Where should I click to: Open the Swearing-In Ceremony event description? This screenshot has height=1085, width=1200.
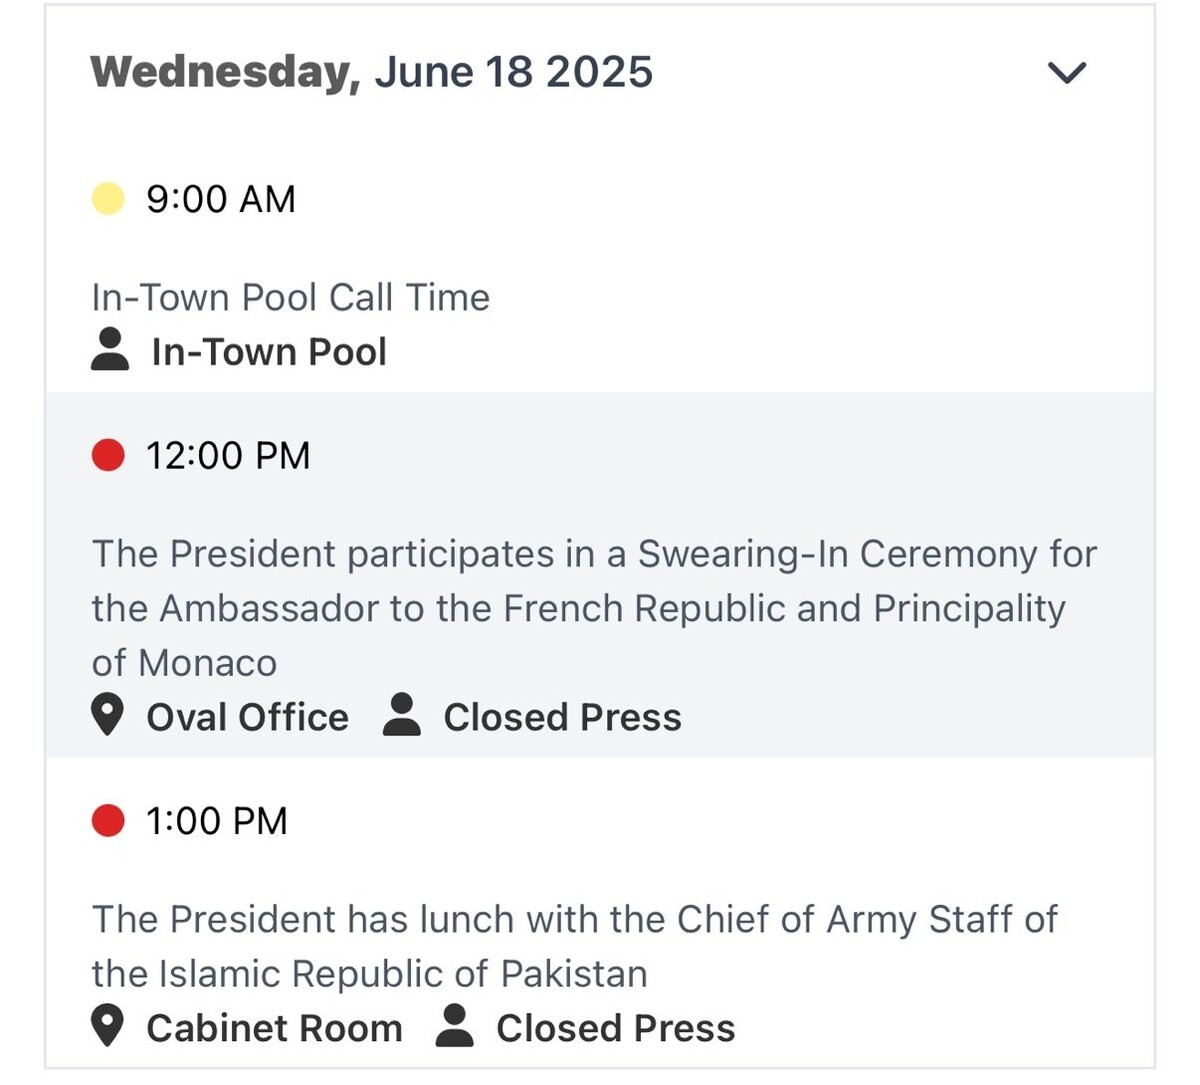click(x=594, y=608)
